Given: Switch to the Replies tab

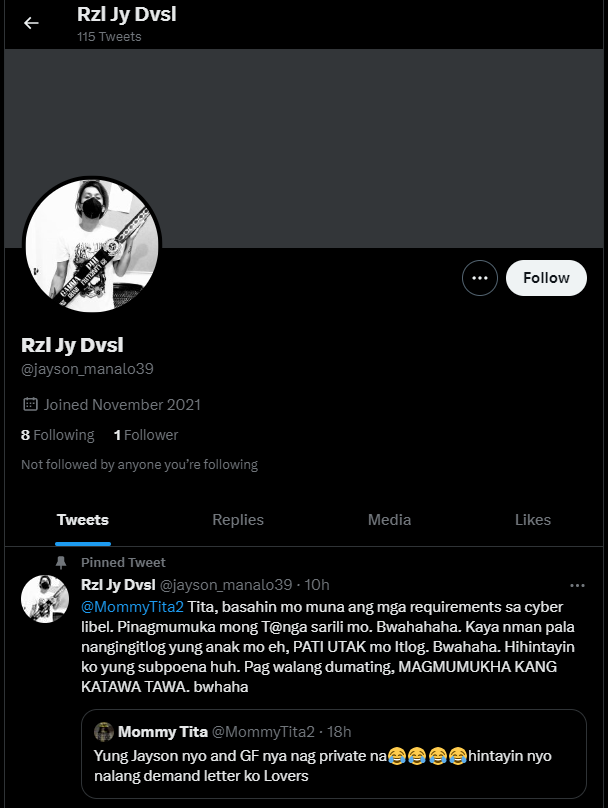Looking at the screenshot, I should [238, 519].
